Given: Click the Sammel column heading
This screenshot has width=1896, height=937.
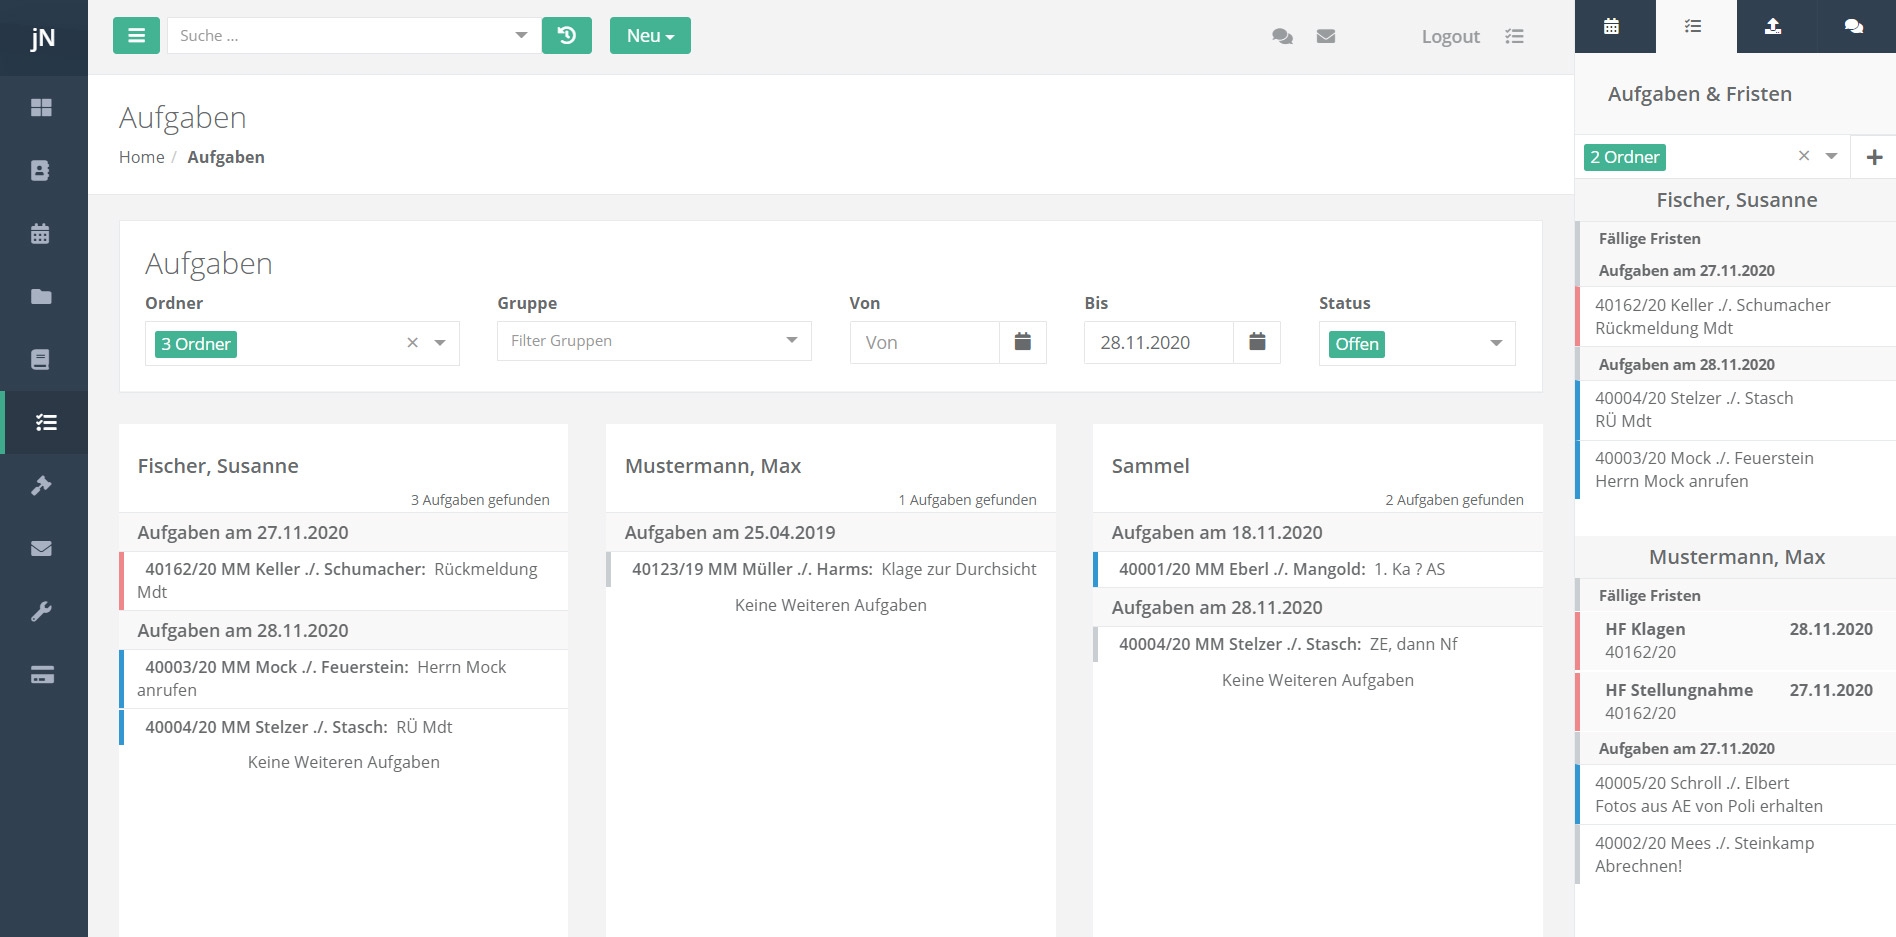Looking at the screenshot, I should click(1151, 466).
